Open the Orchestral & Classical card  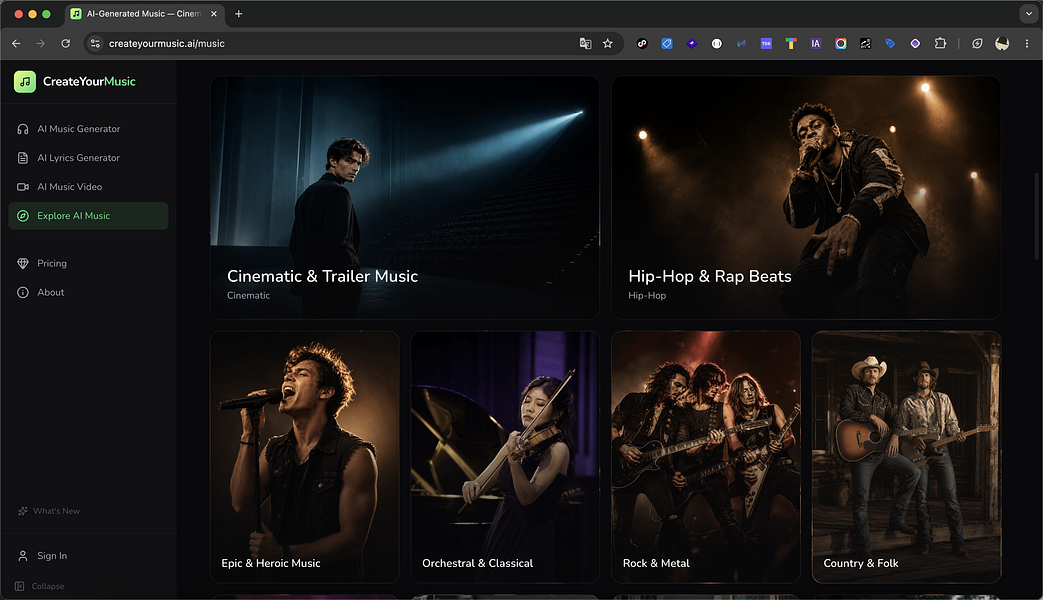click(x=505, y=457)
